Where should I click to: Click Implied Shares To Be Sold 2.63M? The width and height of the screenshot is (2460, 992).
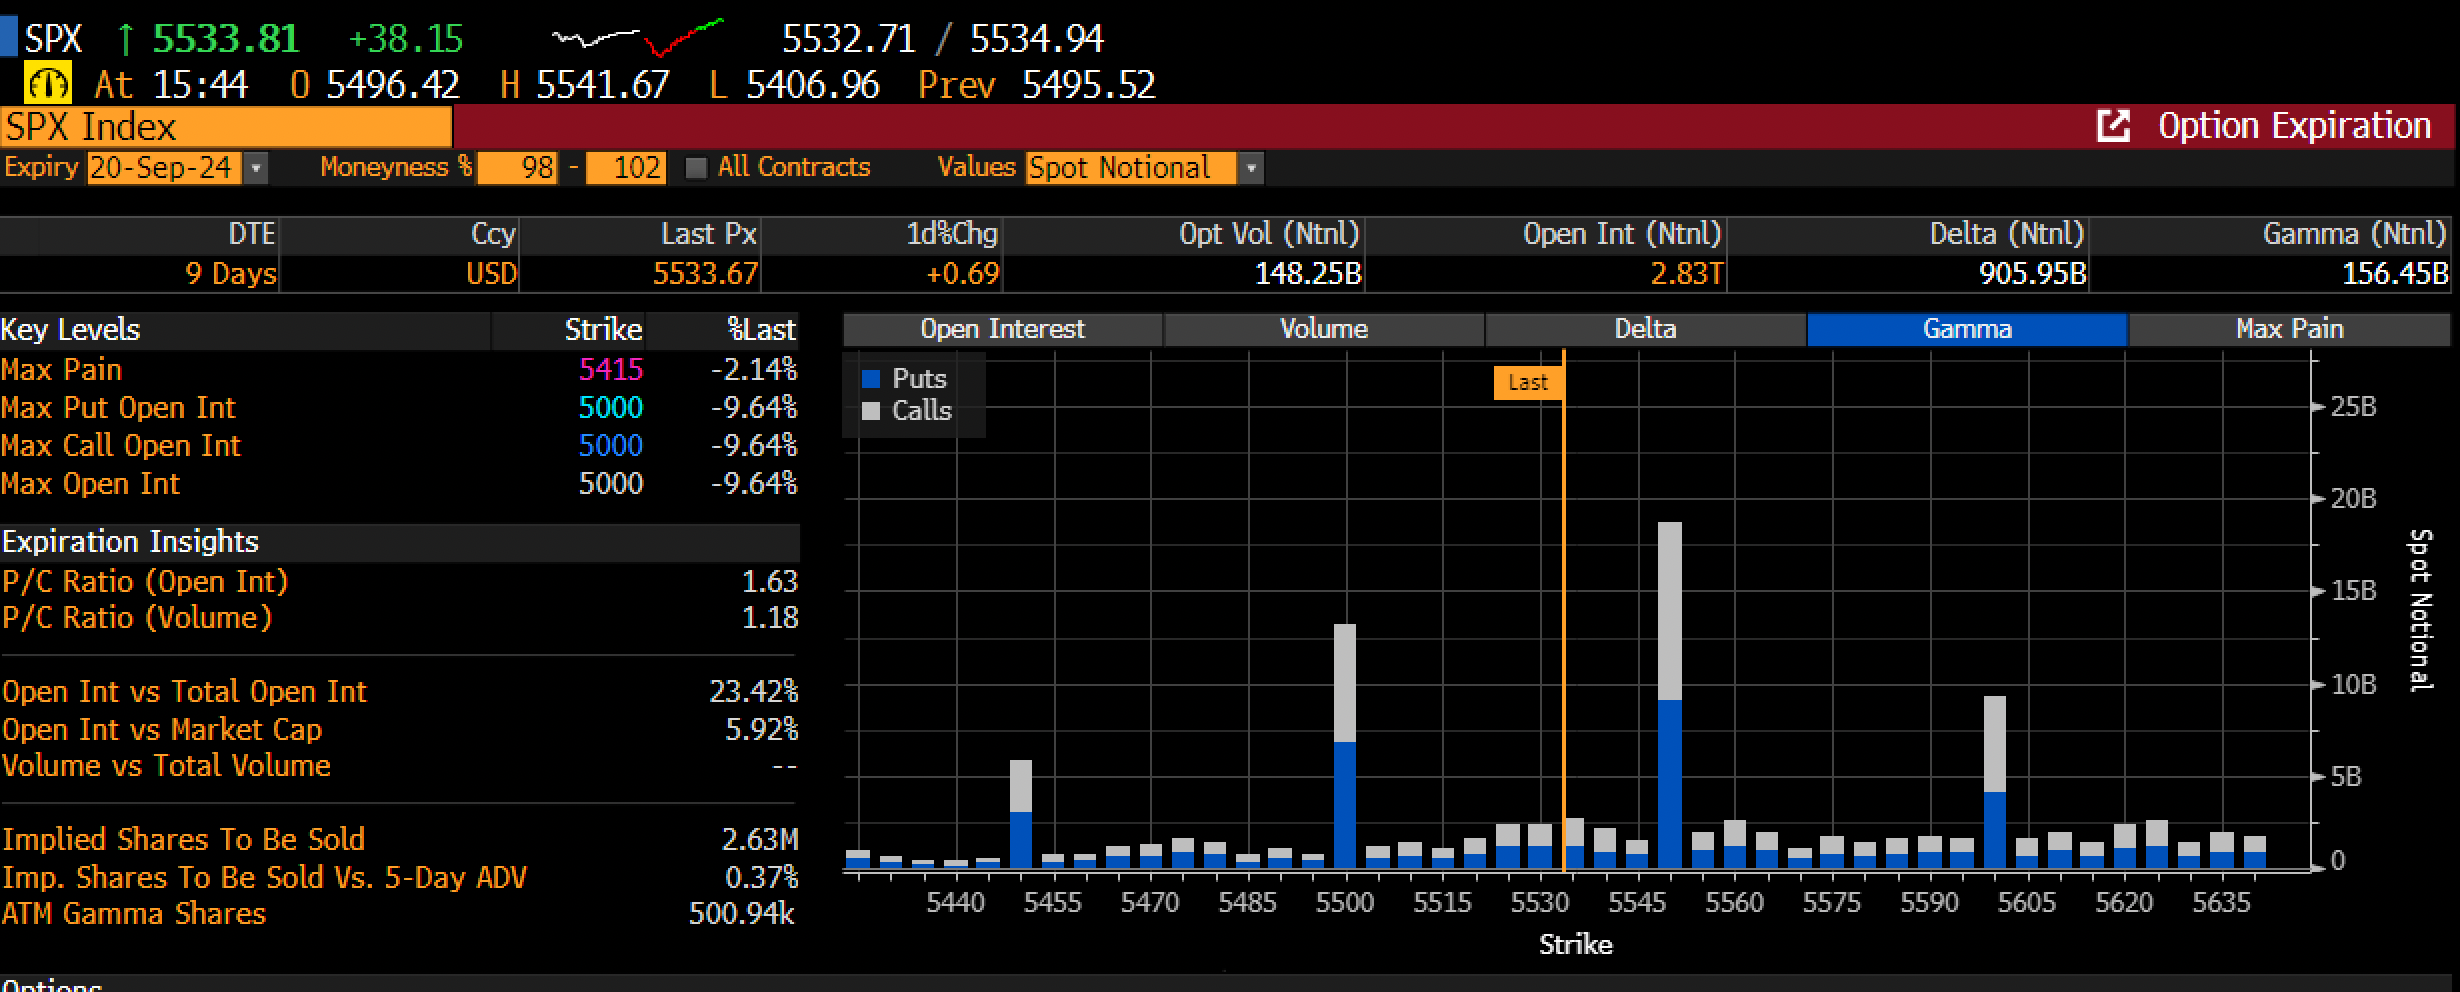point(760,840)
